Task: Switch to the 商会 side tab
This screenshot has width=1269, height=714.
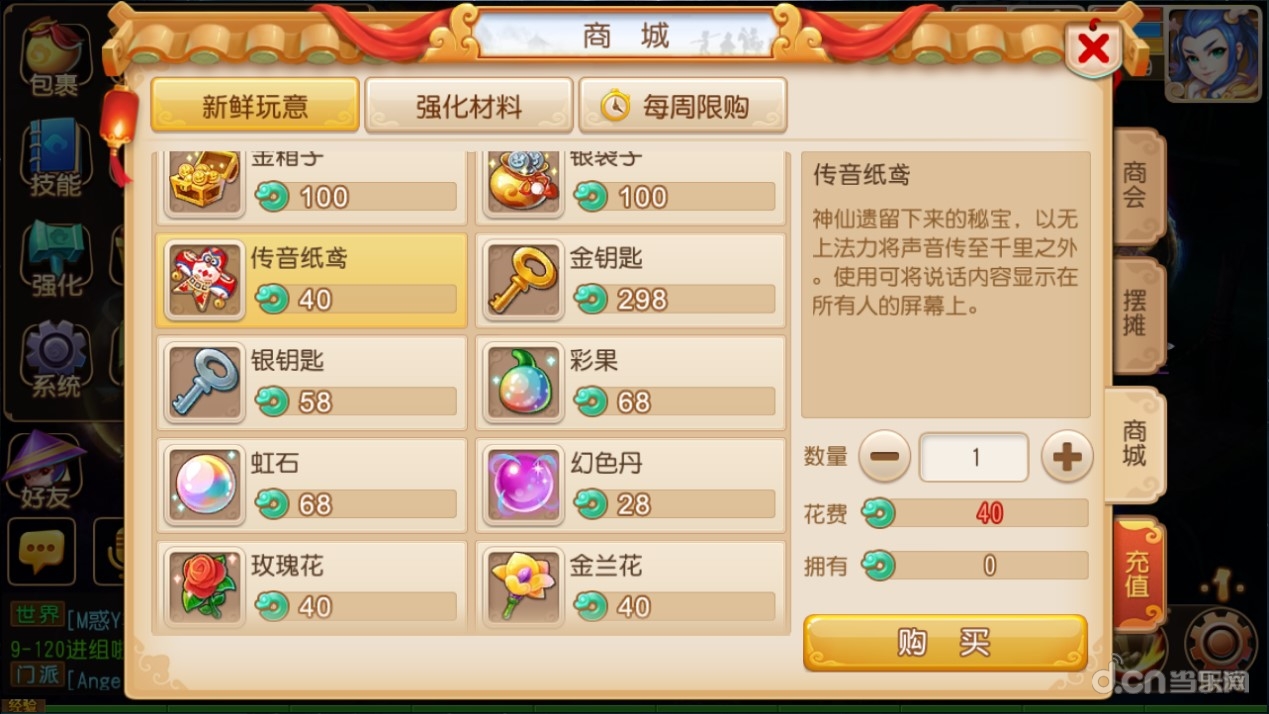Action: pyautogui.click(x=1137, y=186)
